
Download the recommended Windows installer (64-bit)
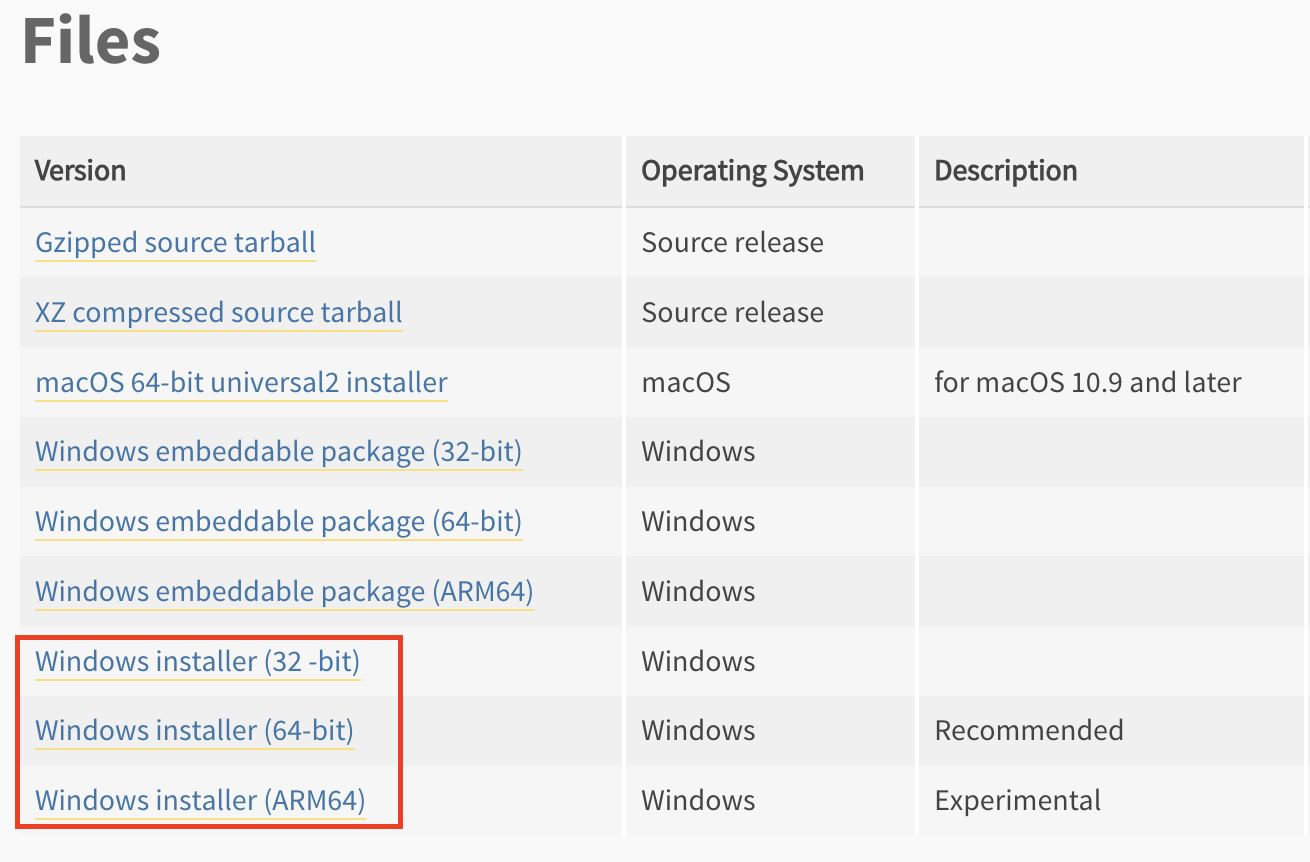point(194,730)
